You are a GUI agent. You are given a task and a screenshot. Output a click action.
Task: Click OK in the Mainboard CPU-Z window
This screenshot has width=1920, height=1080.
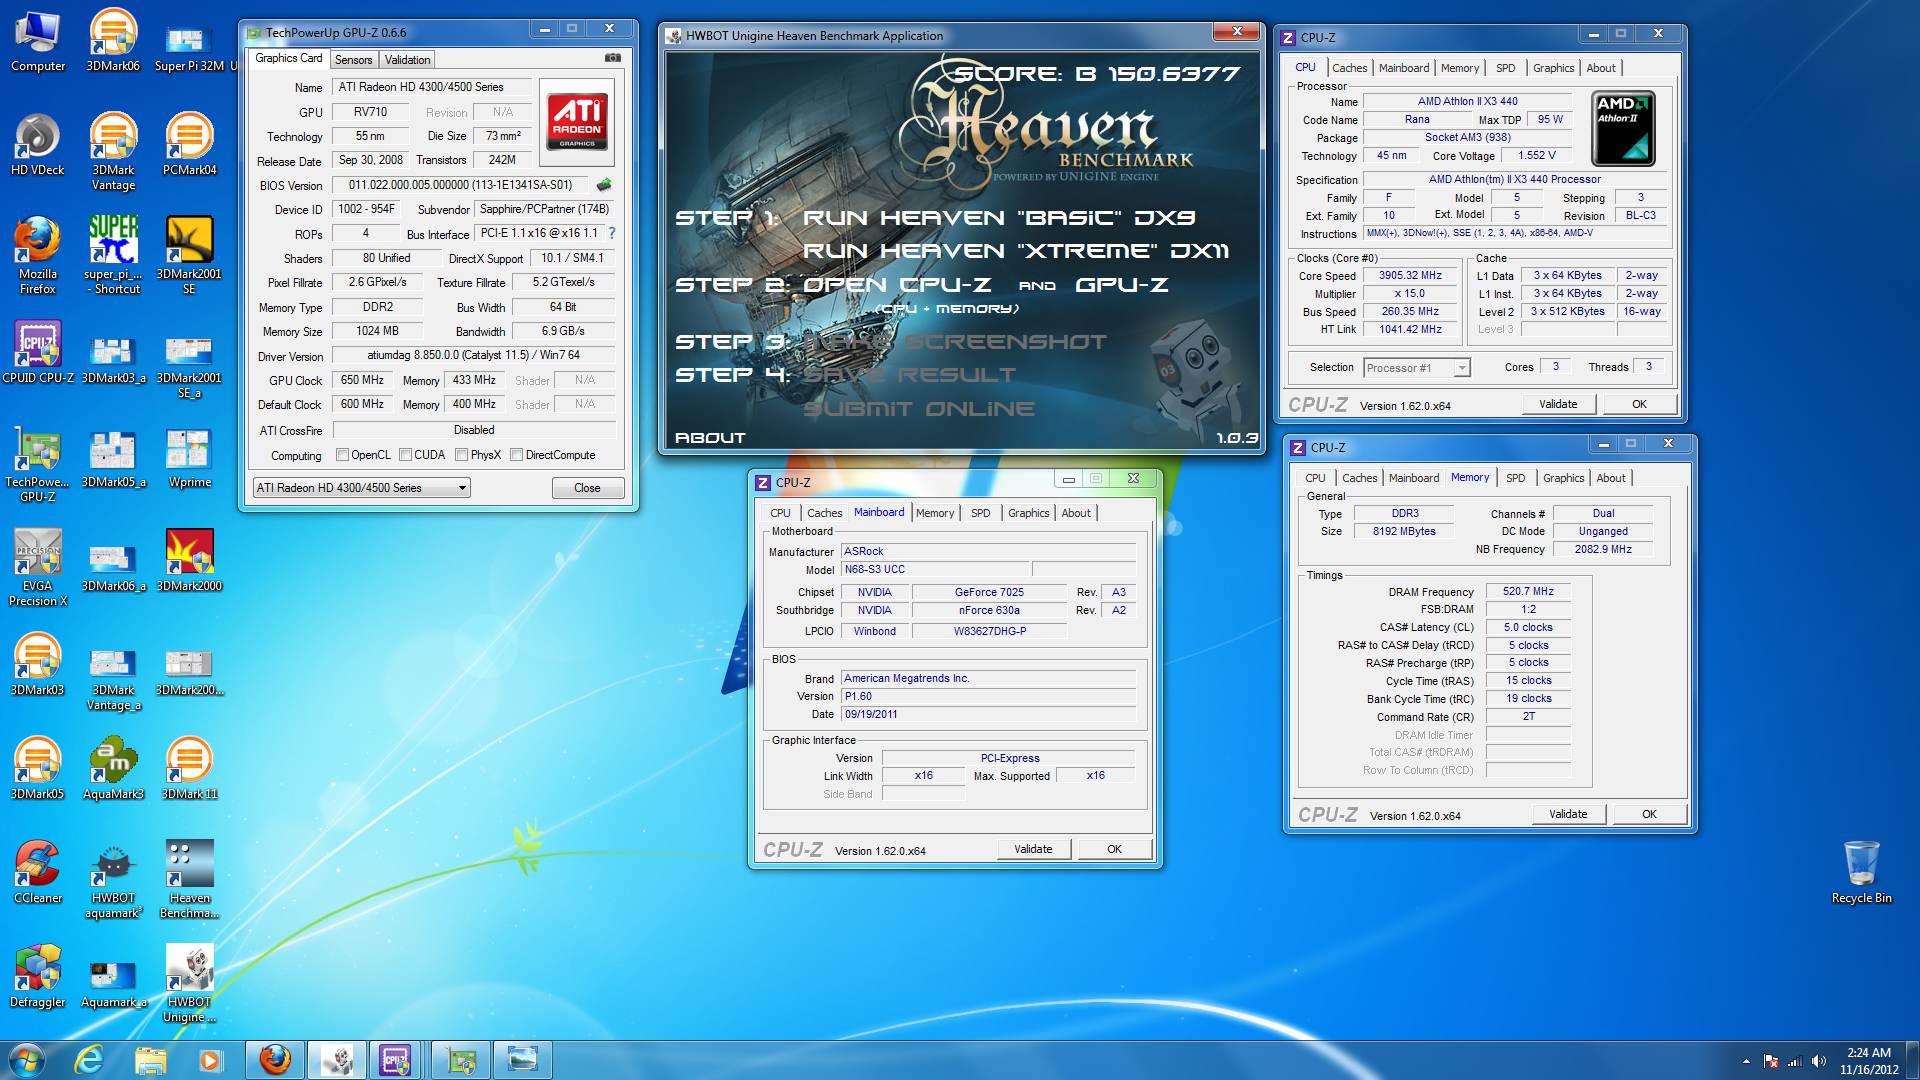click(x=1114, y=849)
